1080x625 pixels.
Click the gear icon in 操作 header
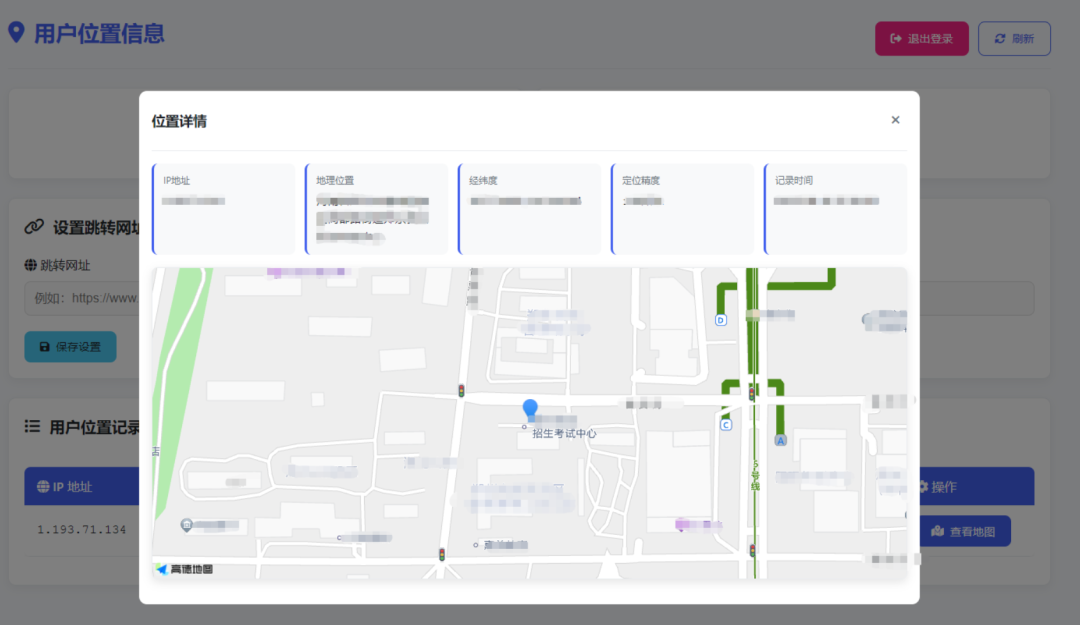coord(922,487)
